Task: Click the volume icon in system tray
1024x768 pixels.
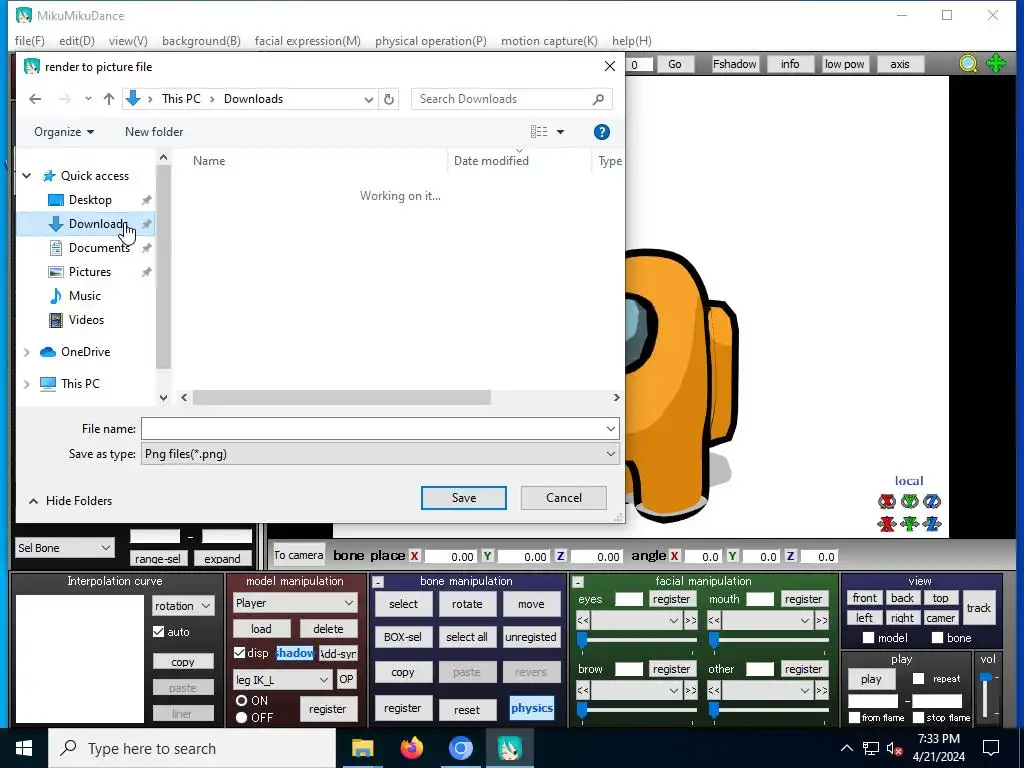Action: [x=894, y=749]
